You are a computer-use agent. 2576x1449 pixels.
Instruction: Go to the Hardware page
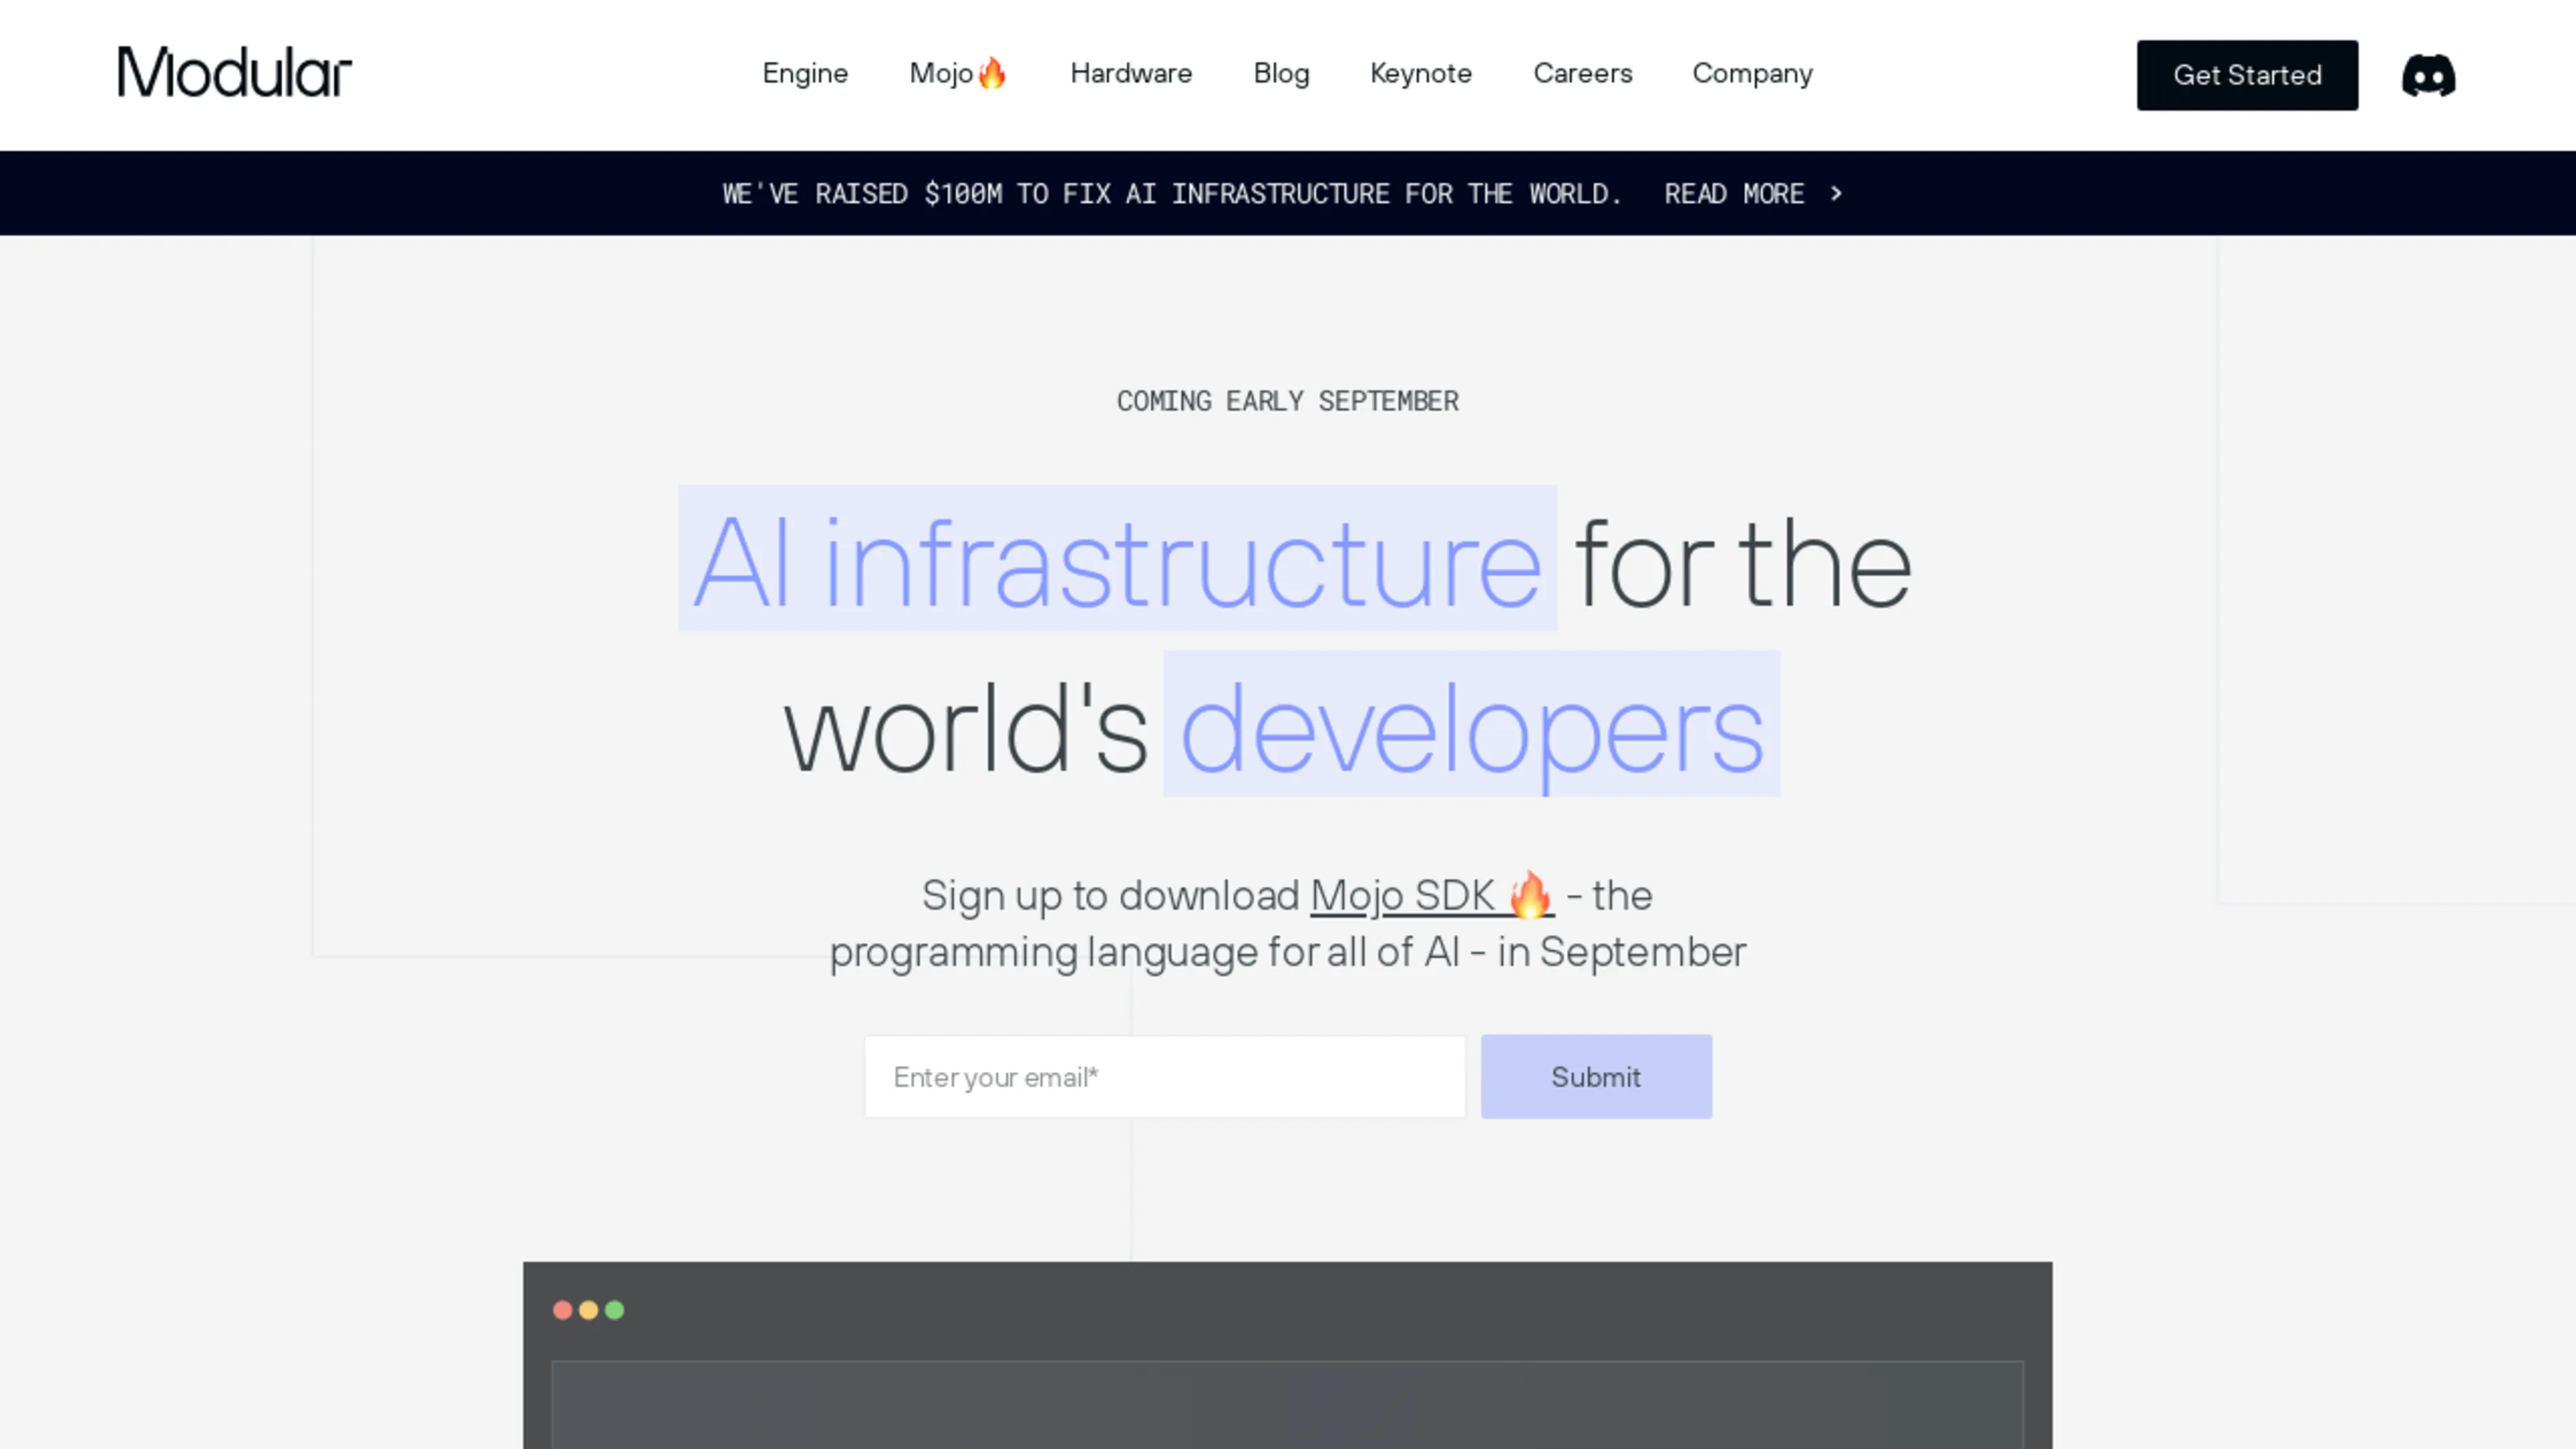coord(1131,74)
